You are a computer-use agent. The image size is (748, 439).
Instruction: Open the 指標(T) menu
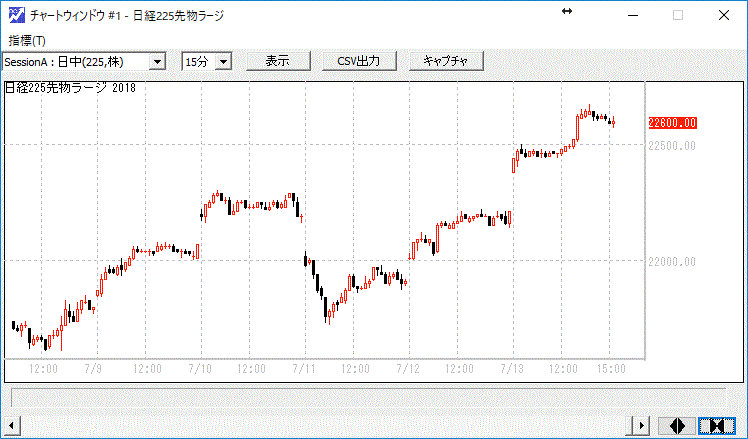(27, 41)
